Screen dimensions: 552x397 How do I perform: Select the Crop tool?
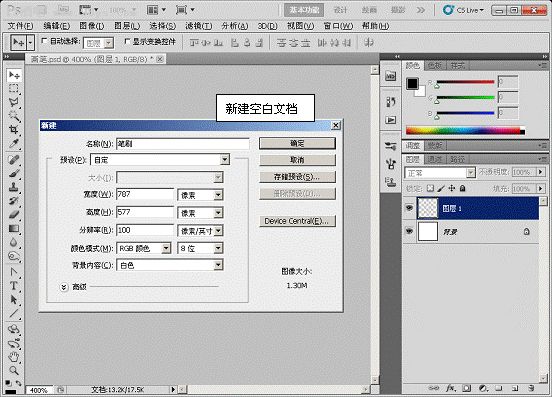(14, 130)
